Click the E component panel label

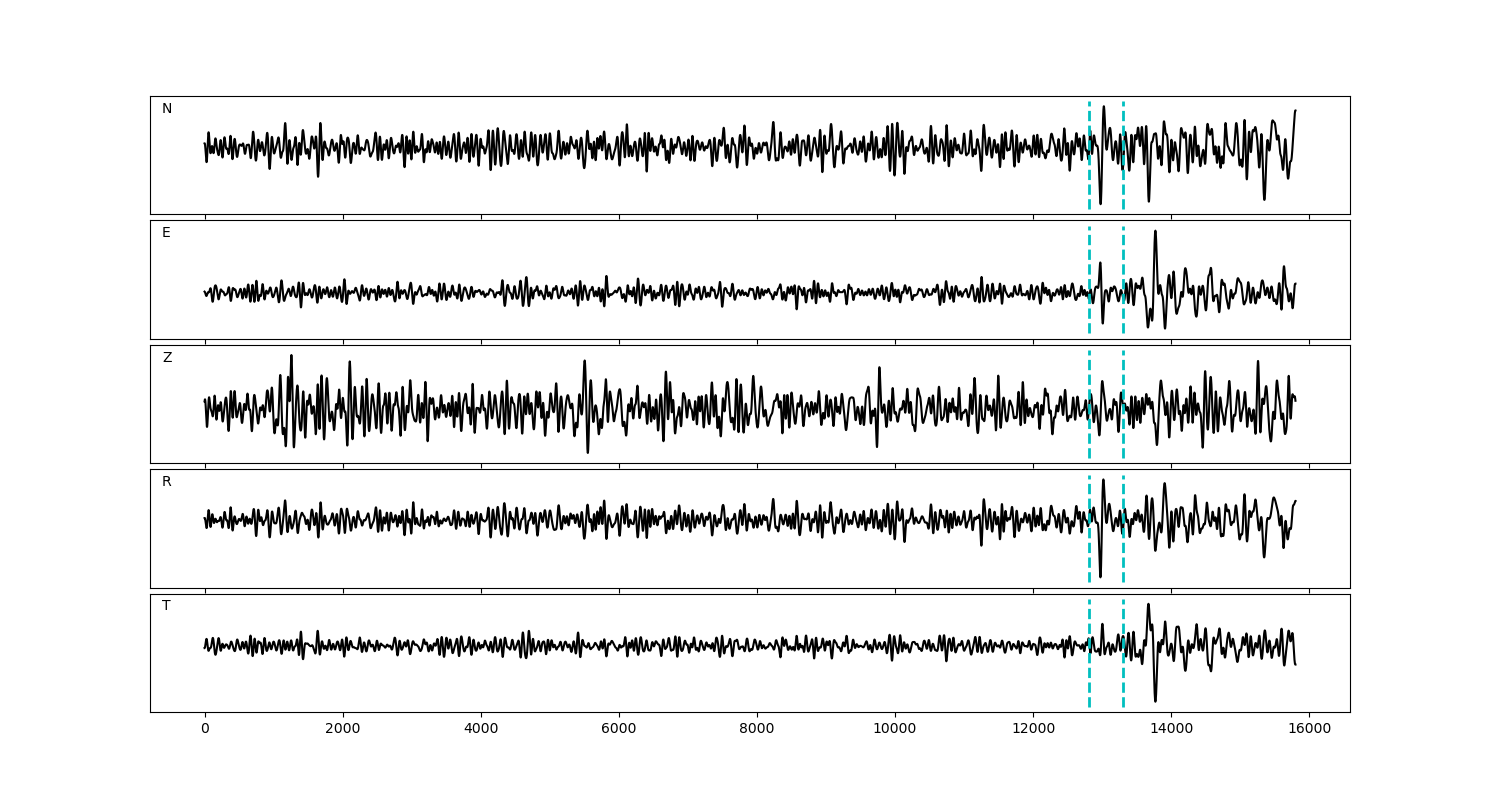coord(166,233)
